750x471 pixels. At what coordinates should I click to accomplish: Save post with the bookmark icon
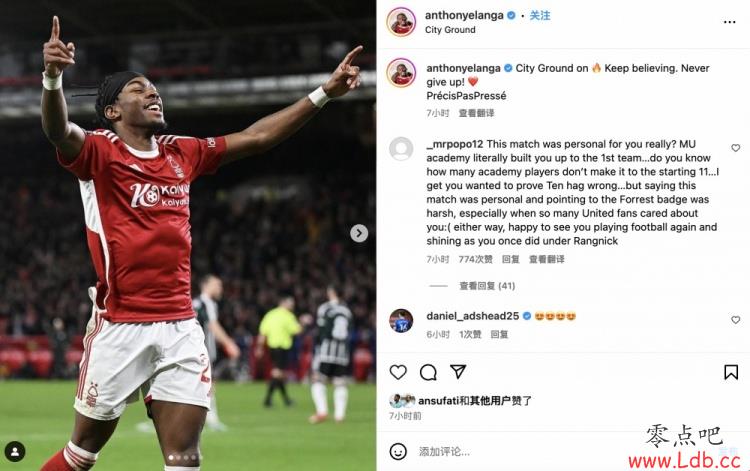coord(731,372)
